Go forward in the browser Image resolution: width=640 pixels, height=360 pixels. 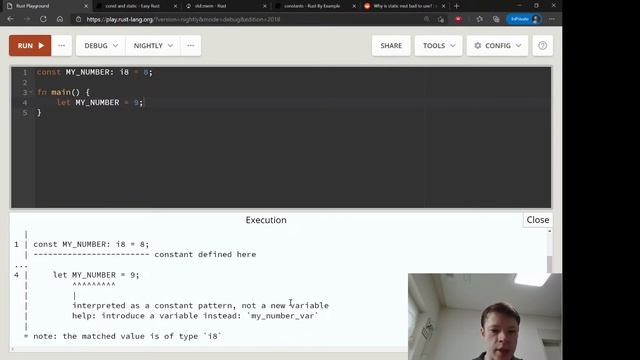point(27,19)
